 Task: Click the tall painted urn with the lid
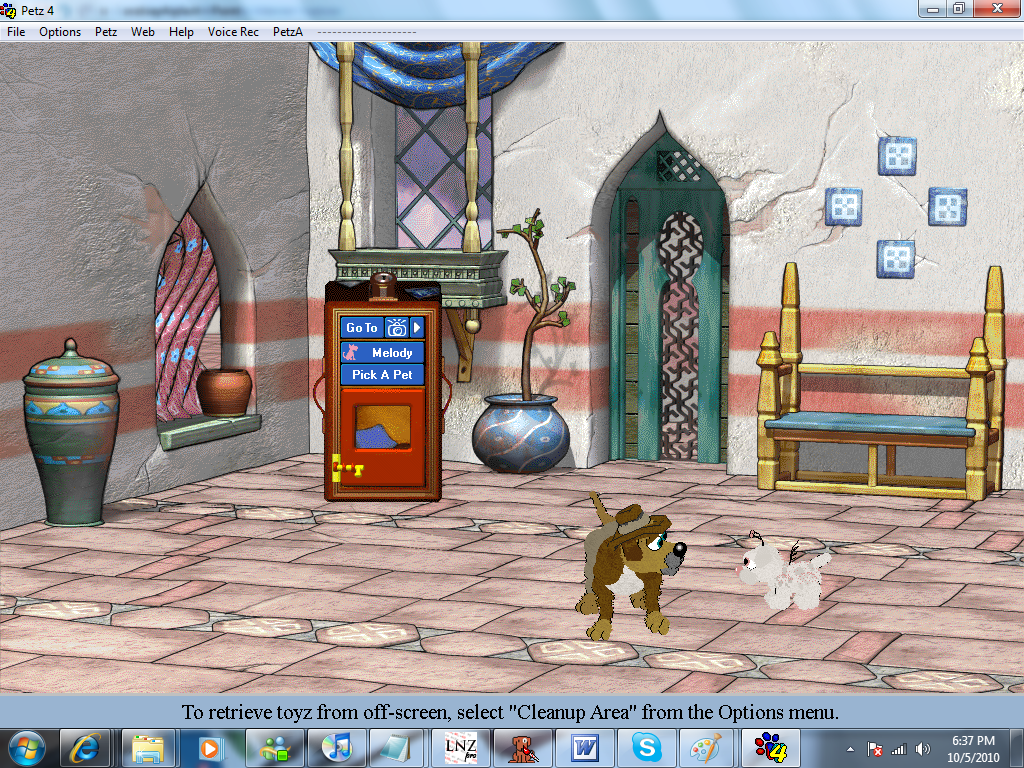click(71, 433)
